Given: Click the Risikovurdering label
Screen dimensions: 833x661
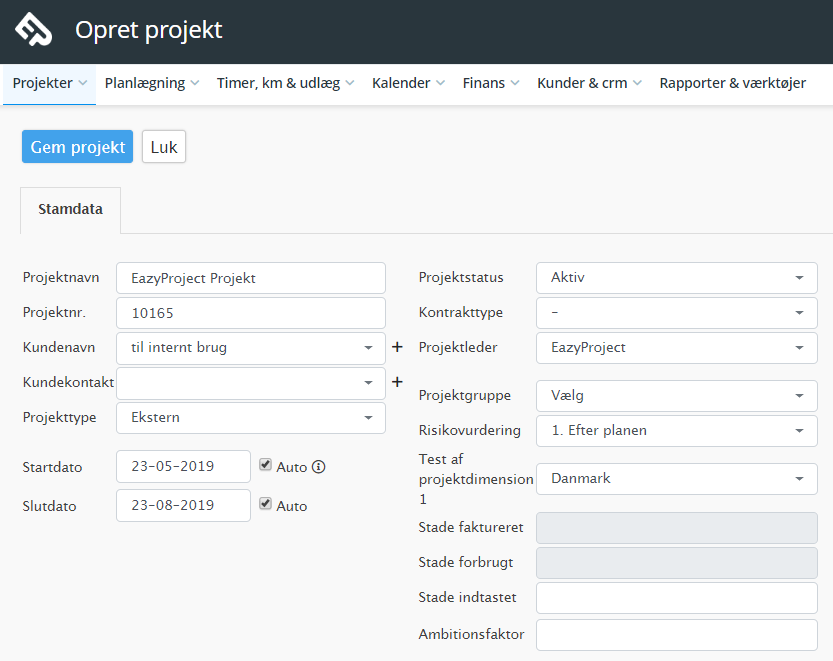Looking at the screenshot, I should coord(470,430).
